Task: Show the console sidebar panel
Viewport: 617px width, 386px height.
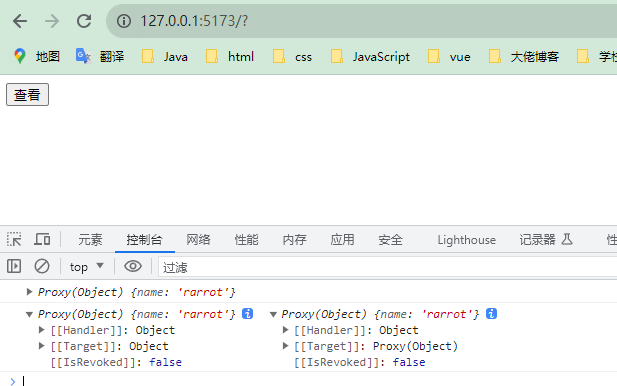Action: 14,266
